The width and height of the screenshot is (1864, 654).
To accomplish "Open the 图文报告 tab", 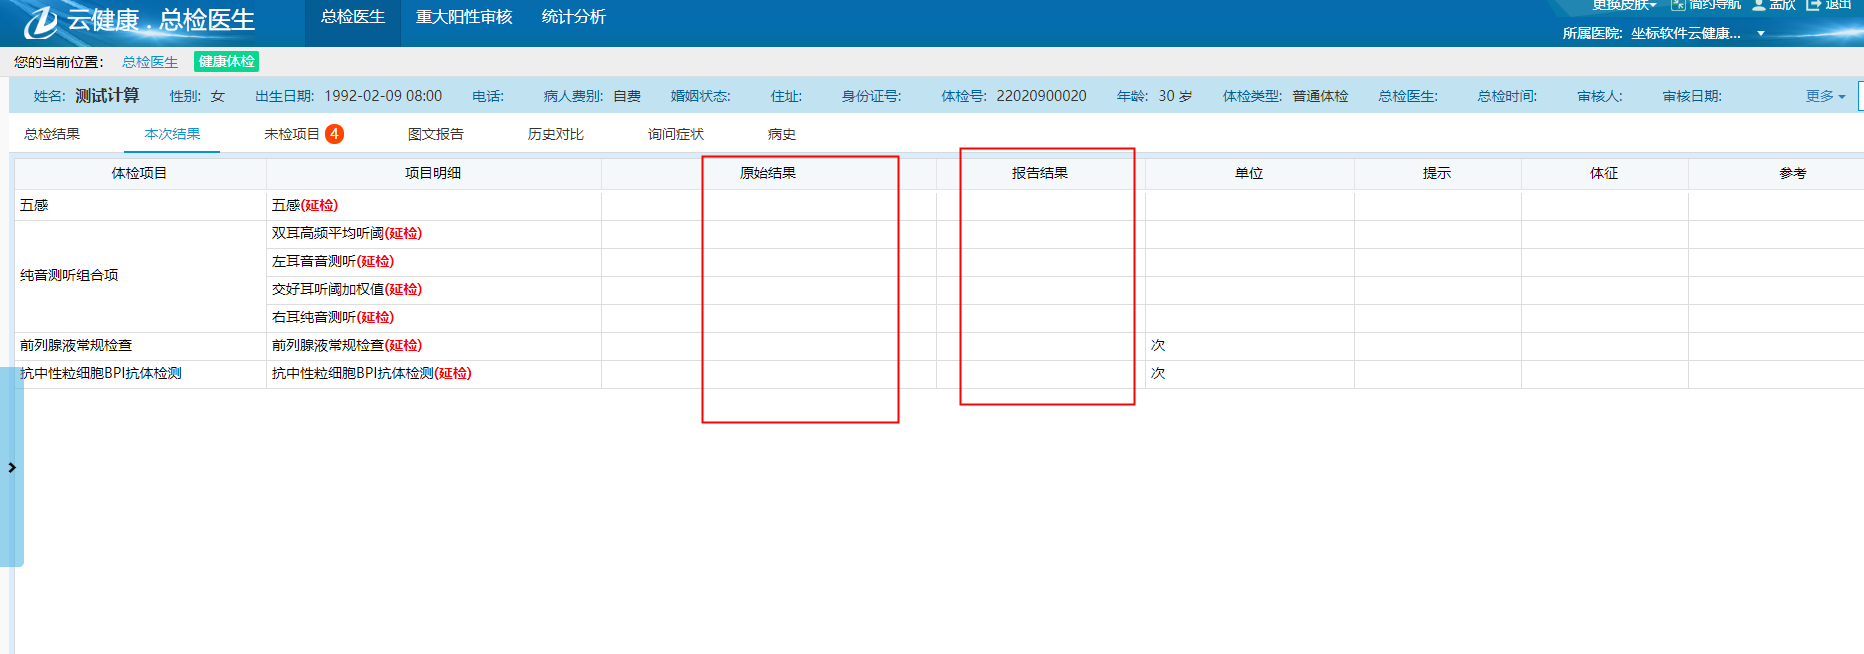I will point(436,134).
